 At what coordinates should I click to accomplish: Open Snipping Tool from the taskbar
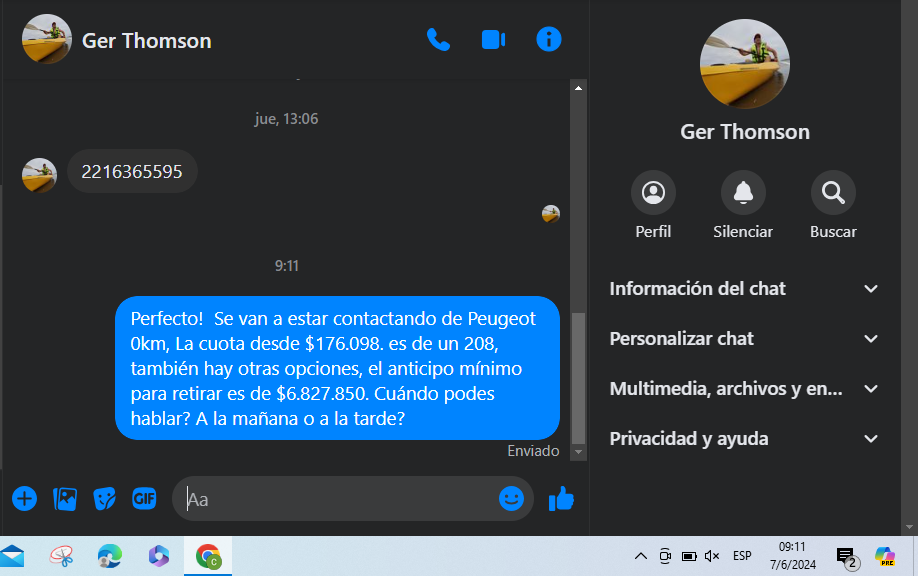61,556
